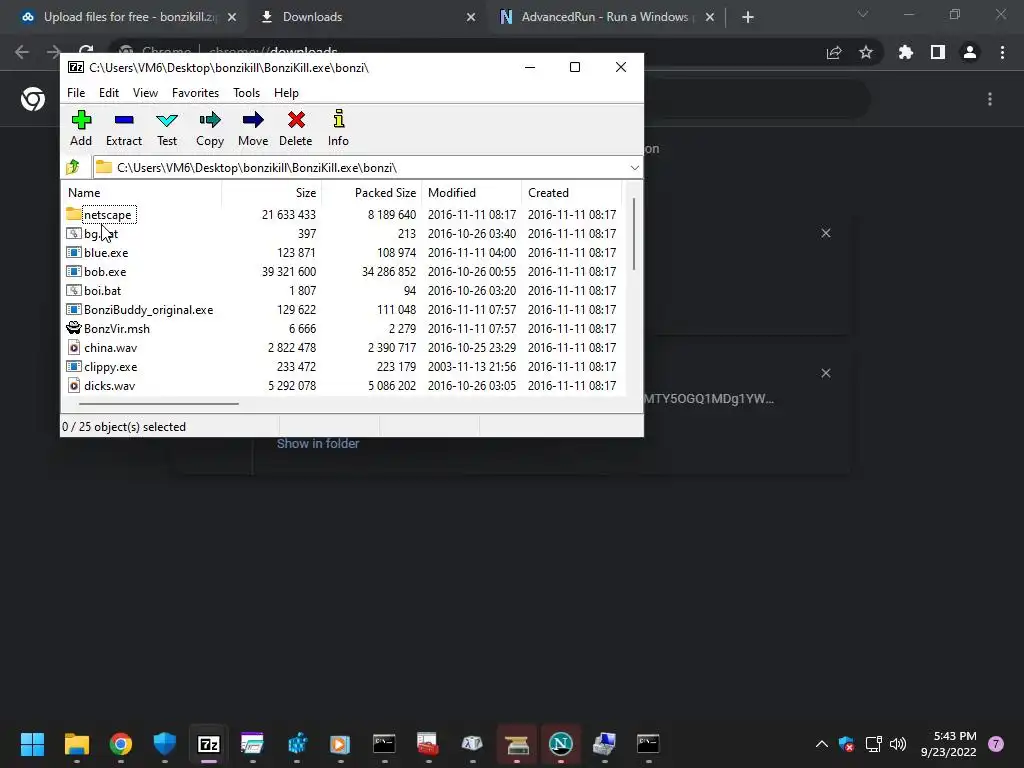Click the 7-Zip horizontal scrollbar

click(159, 404)
